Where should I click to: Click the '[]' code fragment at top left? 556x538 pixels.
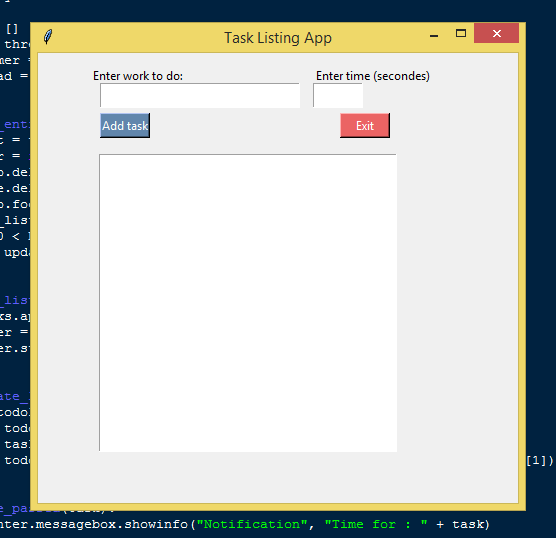12,29
